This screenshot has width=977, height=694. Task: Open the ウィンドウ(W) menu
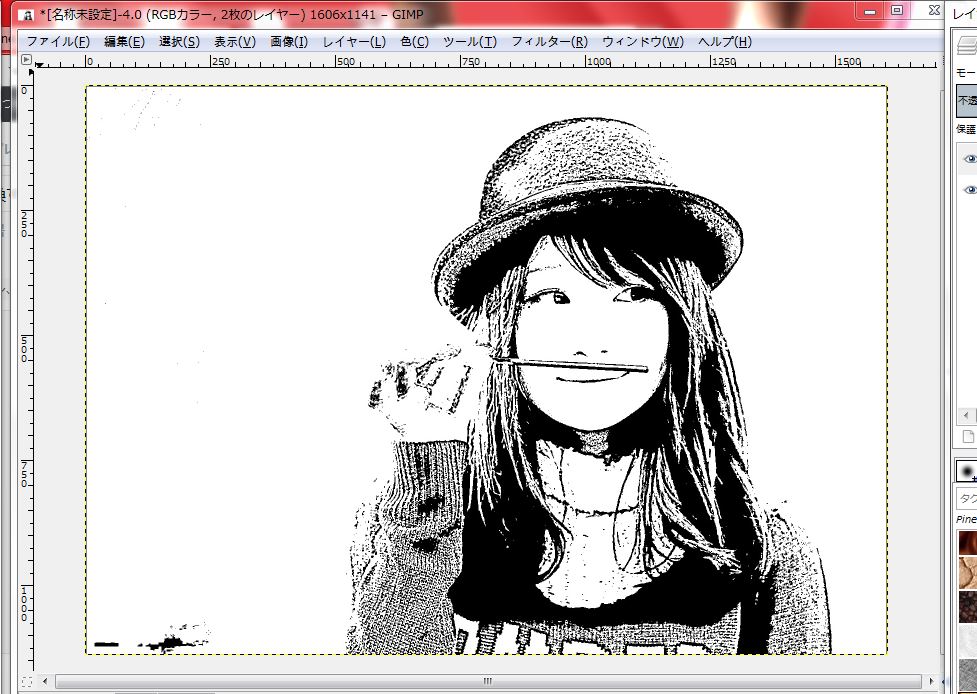point(643,42)
